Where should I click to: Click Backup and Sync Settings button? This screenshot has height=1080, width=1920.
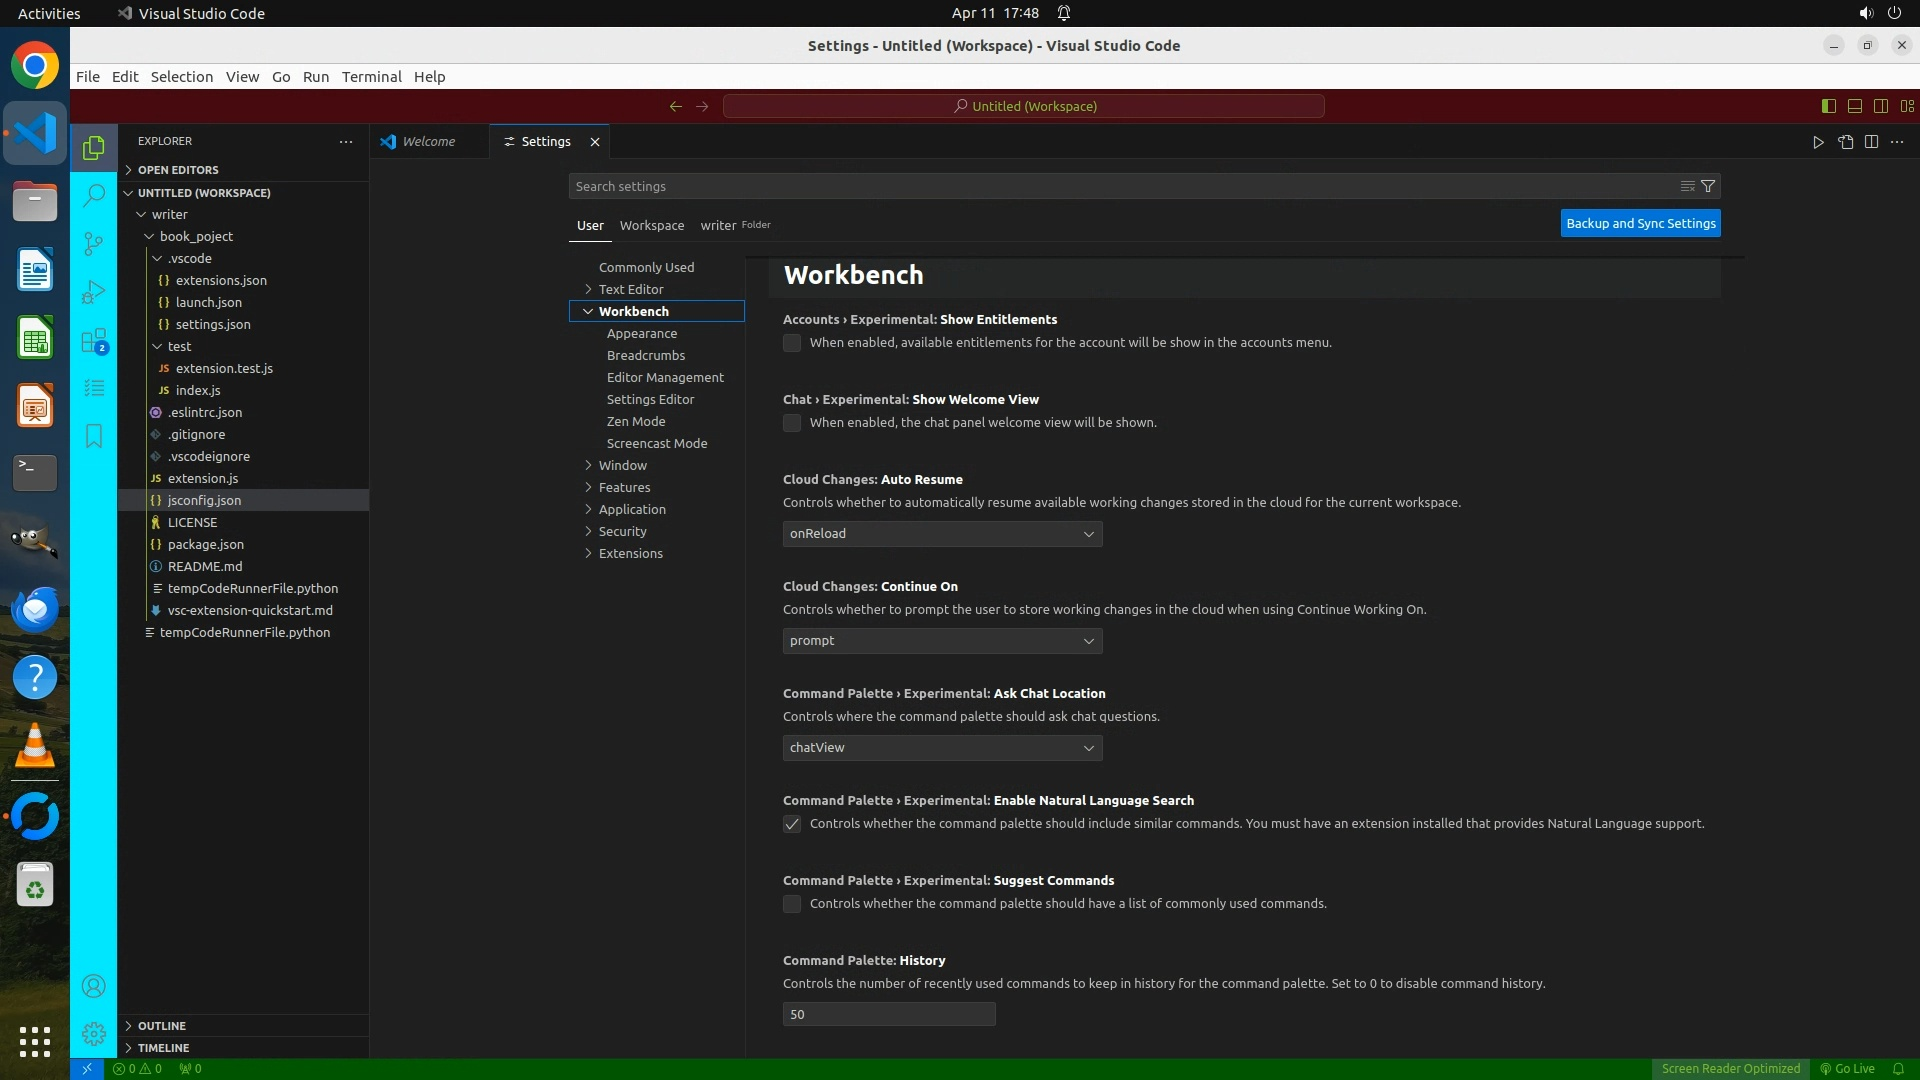[1640, 223]
